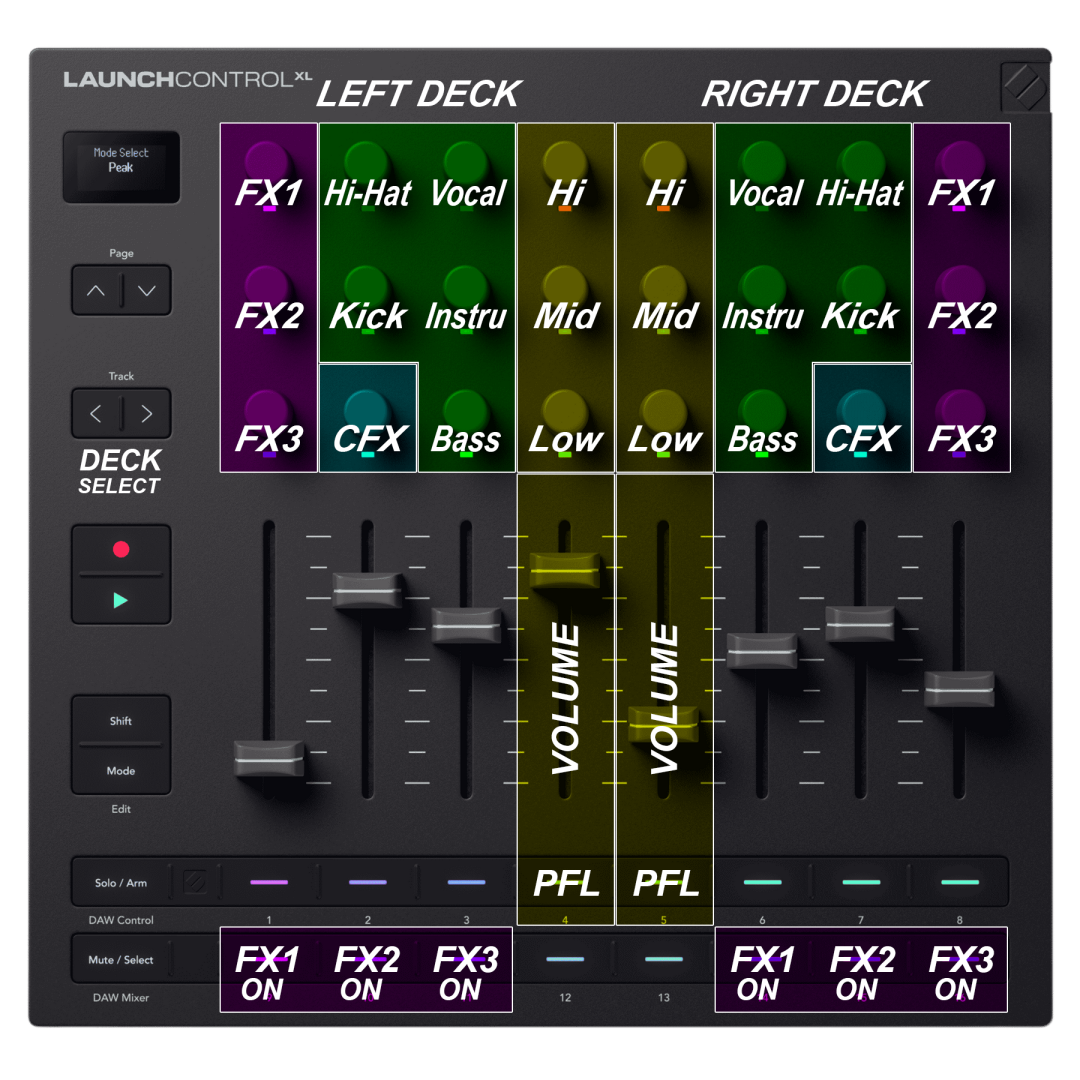Click the left deck VOLUME fader handle
Screen dimensions: 1080x1080
566,571
